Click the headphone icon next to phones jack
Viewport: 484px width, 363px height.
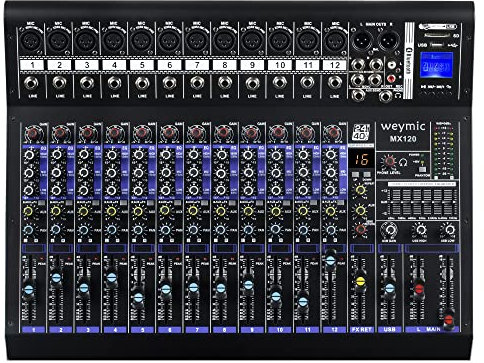(x=398, y=96)
